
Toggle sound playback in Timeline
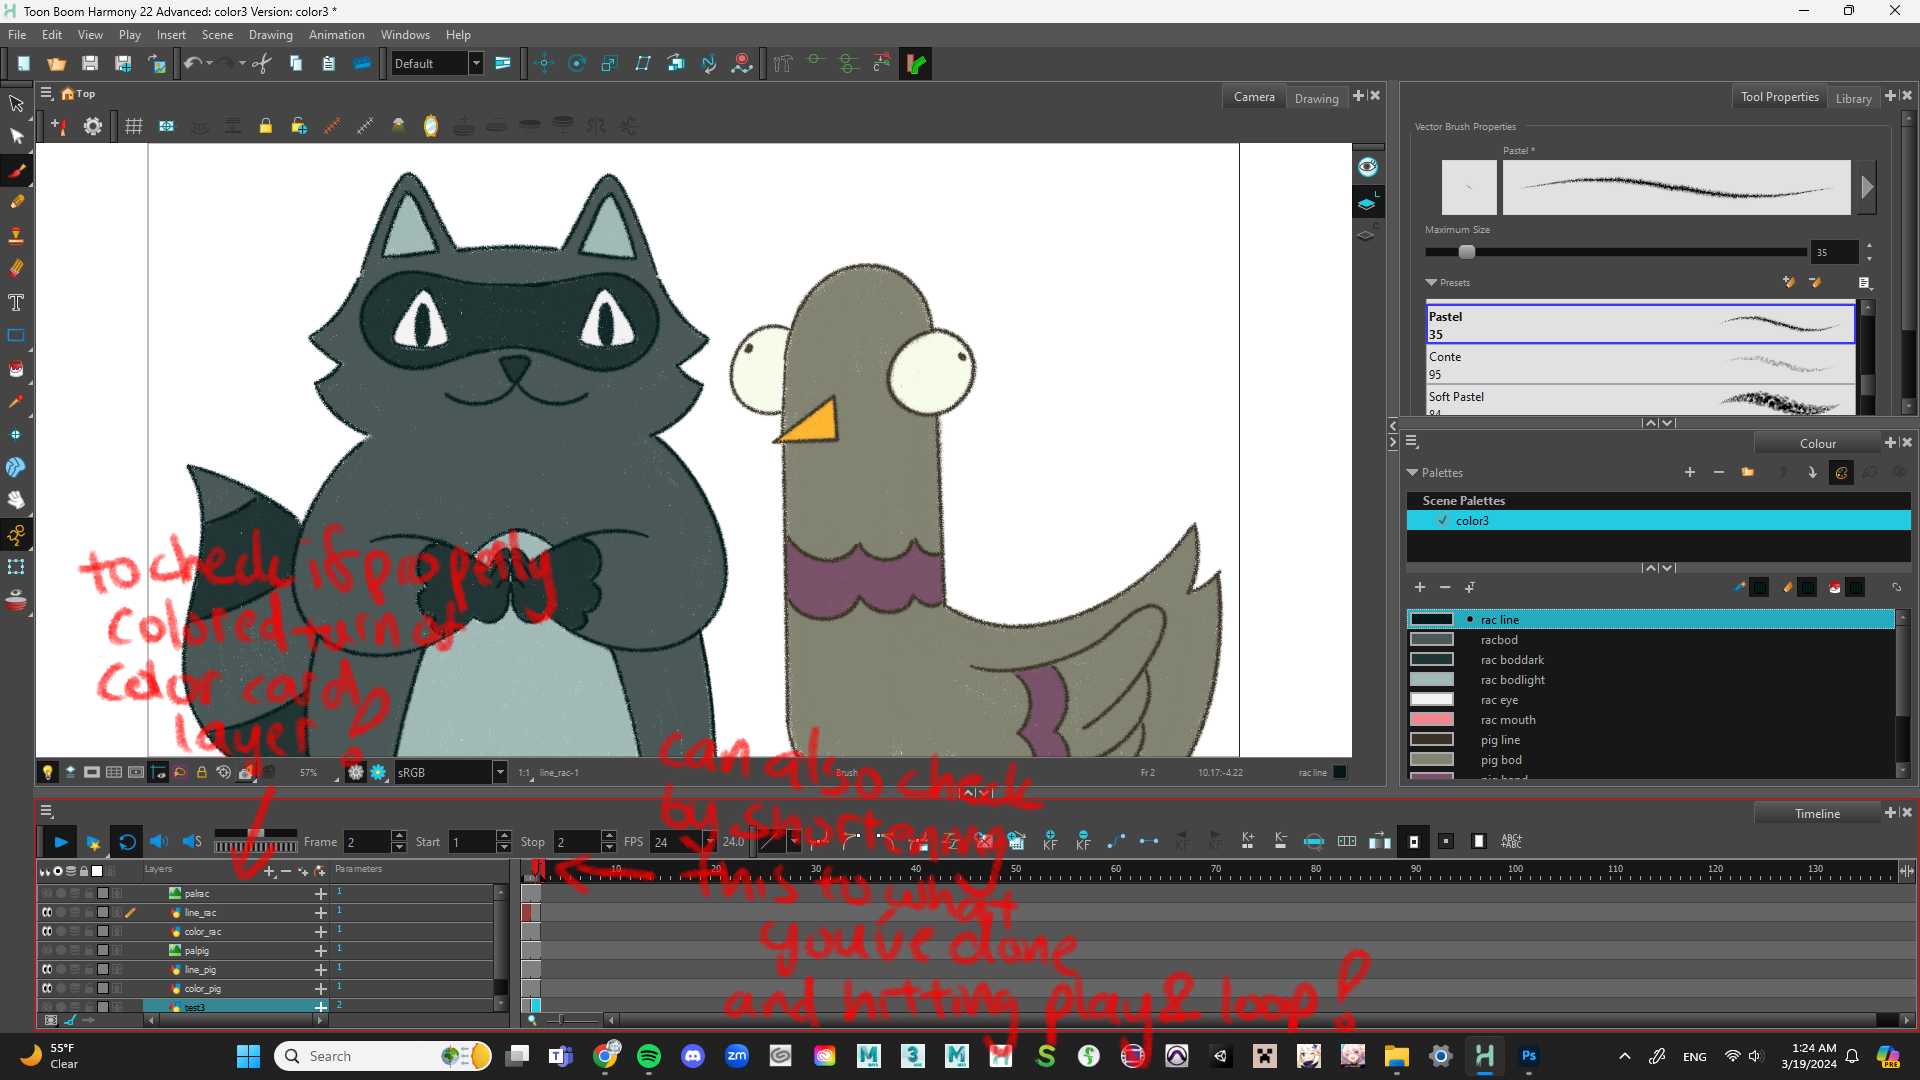tap(158, 842)
